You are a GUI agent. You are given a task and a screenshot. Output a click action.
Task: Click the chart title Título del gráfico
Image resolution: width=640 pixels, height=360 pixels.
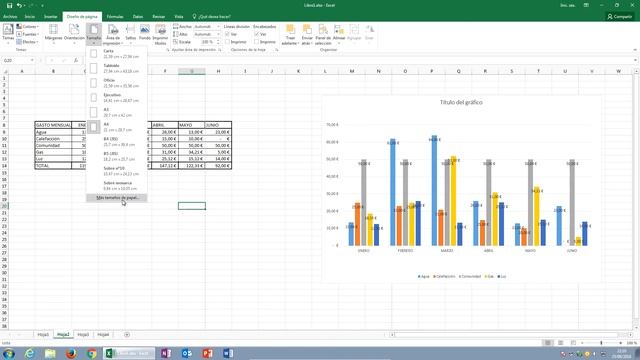point(461,102)
